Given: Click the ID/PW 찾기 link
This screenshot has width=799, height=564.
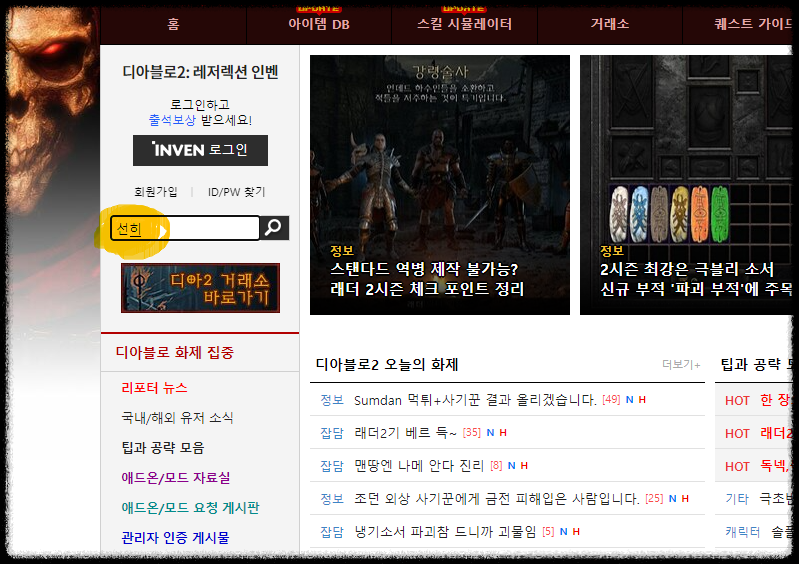Looking at the screenshot, I should pos(236,192).
